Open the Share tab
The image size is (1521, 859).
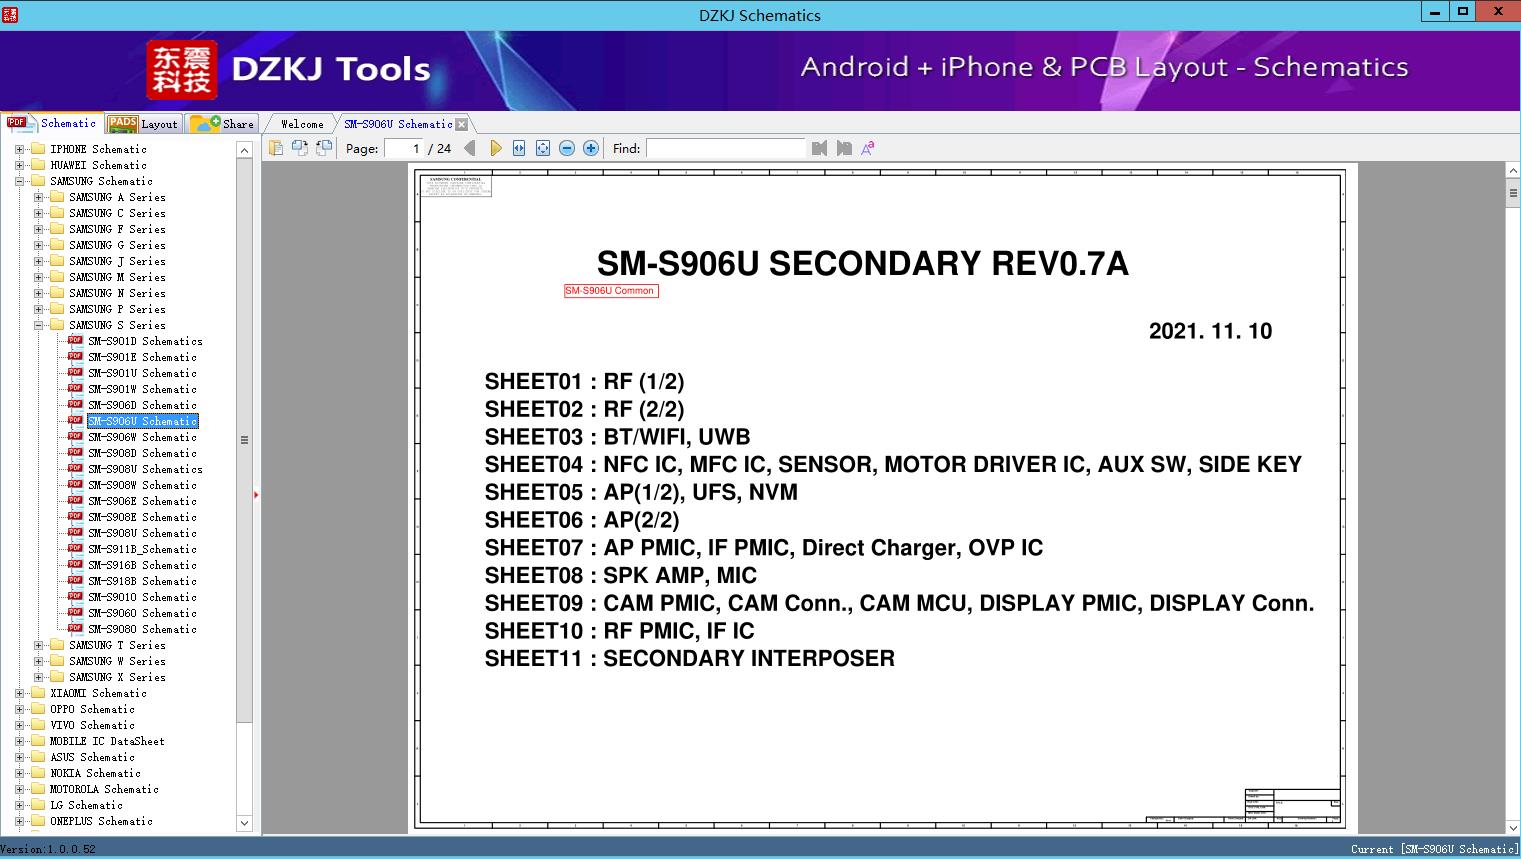click(222, 124)
